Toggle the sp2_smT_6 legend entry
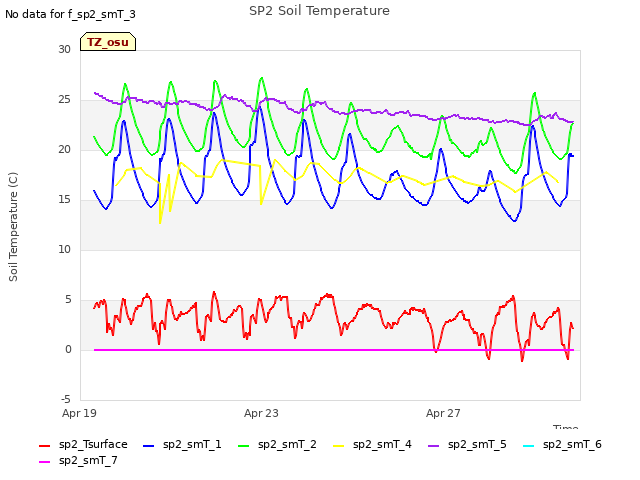Image resolution: width=640 pixels, height=480 pixels. coord(562,444)
